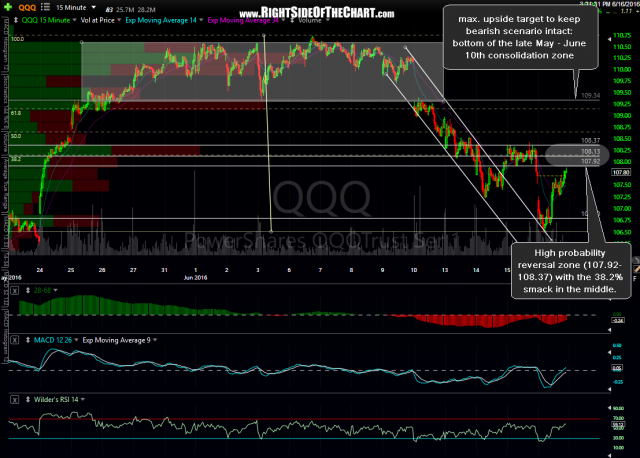Viewport: 640px width, 458px height.
Task: Click the 108.37 price level label
Action: pyautogui.click(x=591, y=140)
